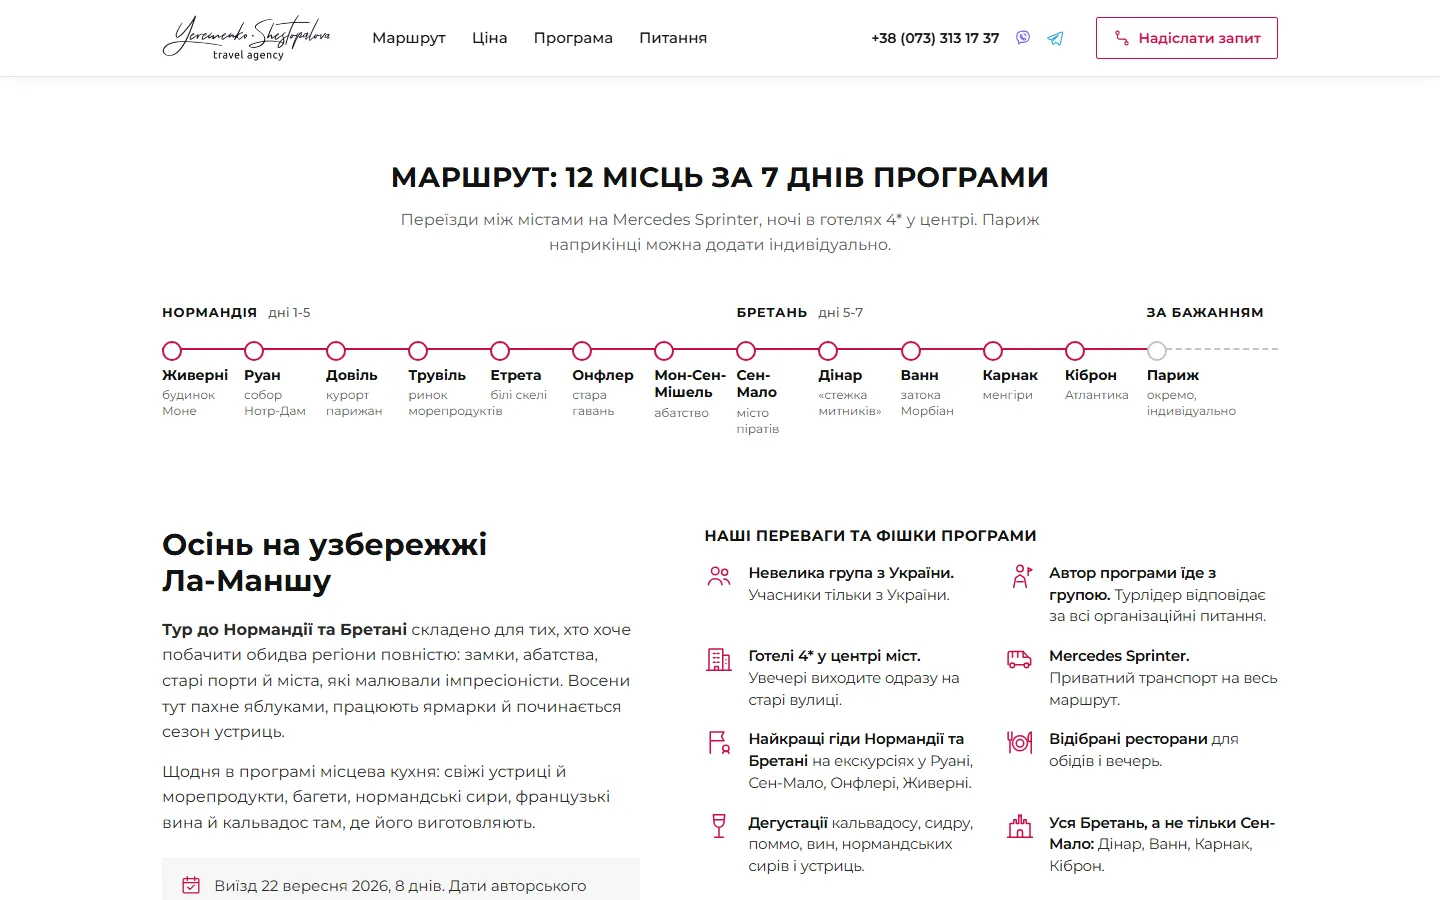This screenshot has width=1440, height=900.
Task: Open the Питання menu item
Action: pos(673,38)
